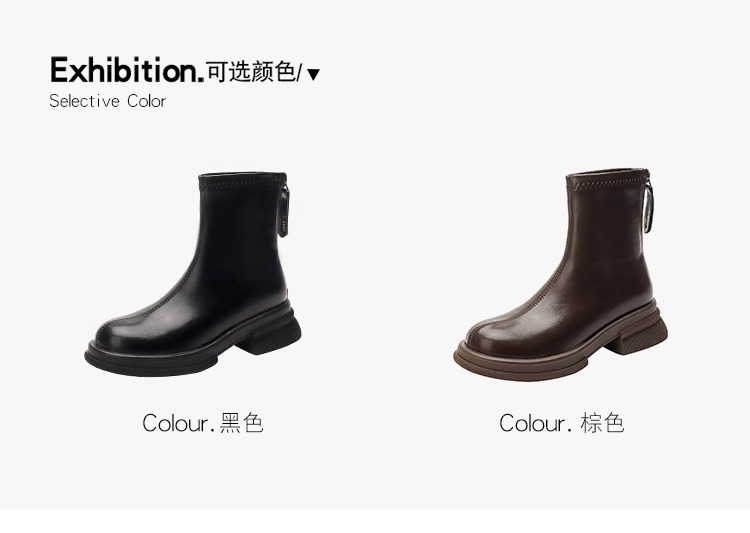Screen dimensions: 750x533
Task: Click the black ankle boot image
Action: point(193,274)
